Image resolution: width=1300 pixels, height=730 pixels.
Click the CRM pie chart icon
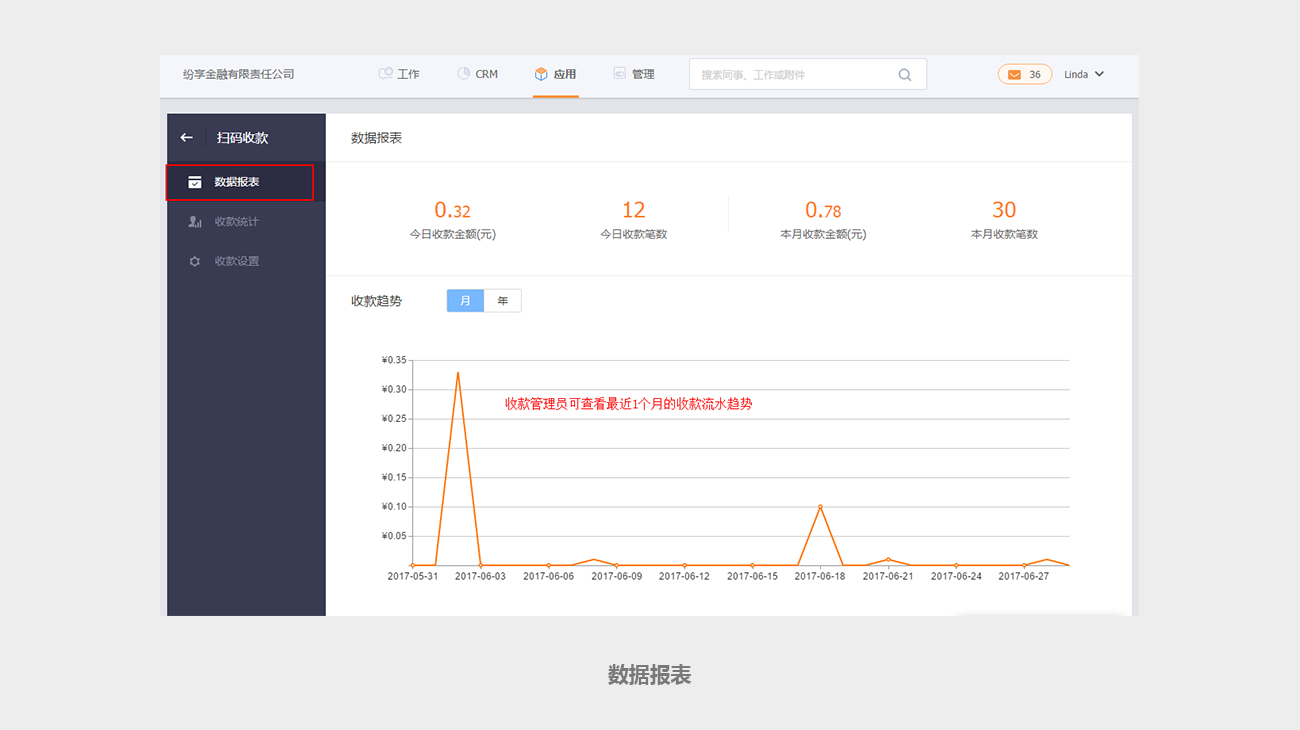pyautogui.click(x=464, y=74)
